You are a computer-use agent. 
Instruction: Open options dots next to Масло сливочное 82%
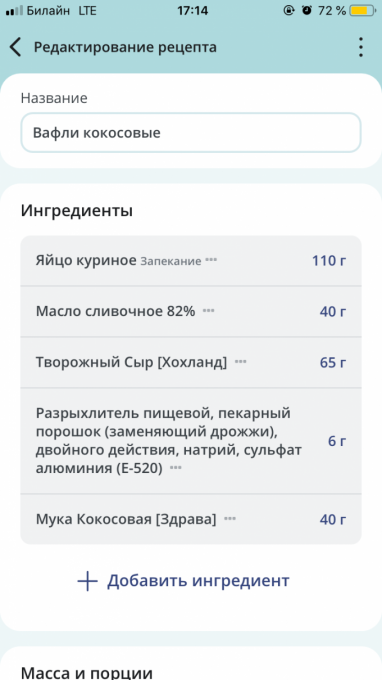coord(209,311)
